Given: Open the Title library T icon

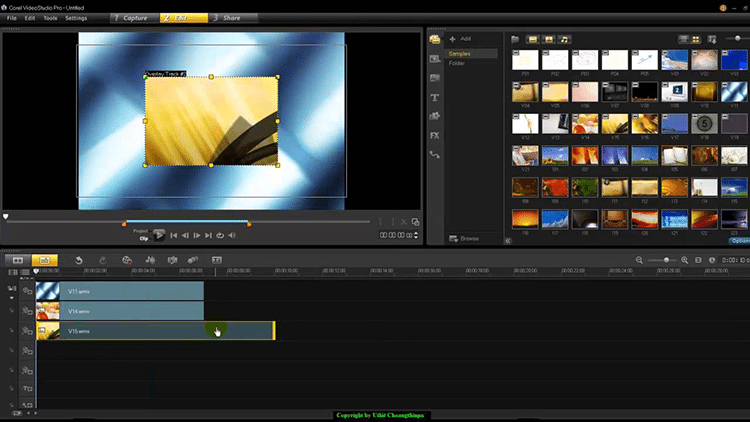Looking at the screenshot, I should pos(435,97).
